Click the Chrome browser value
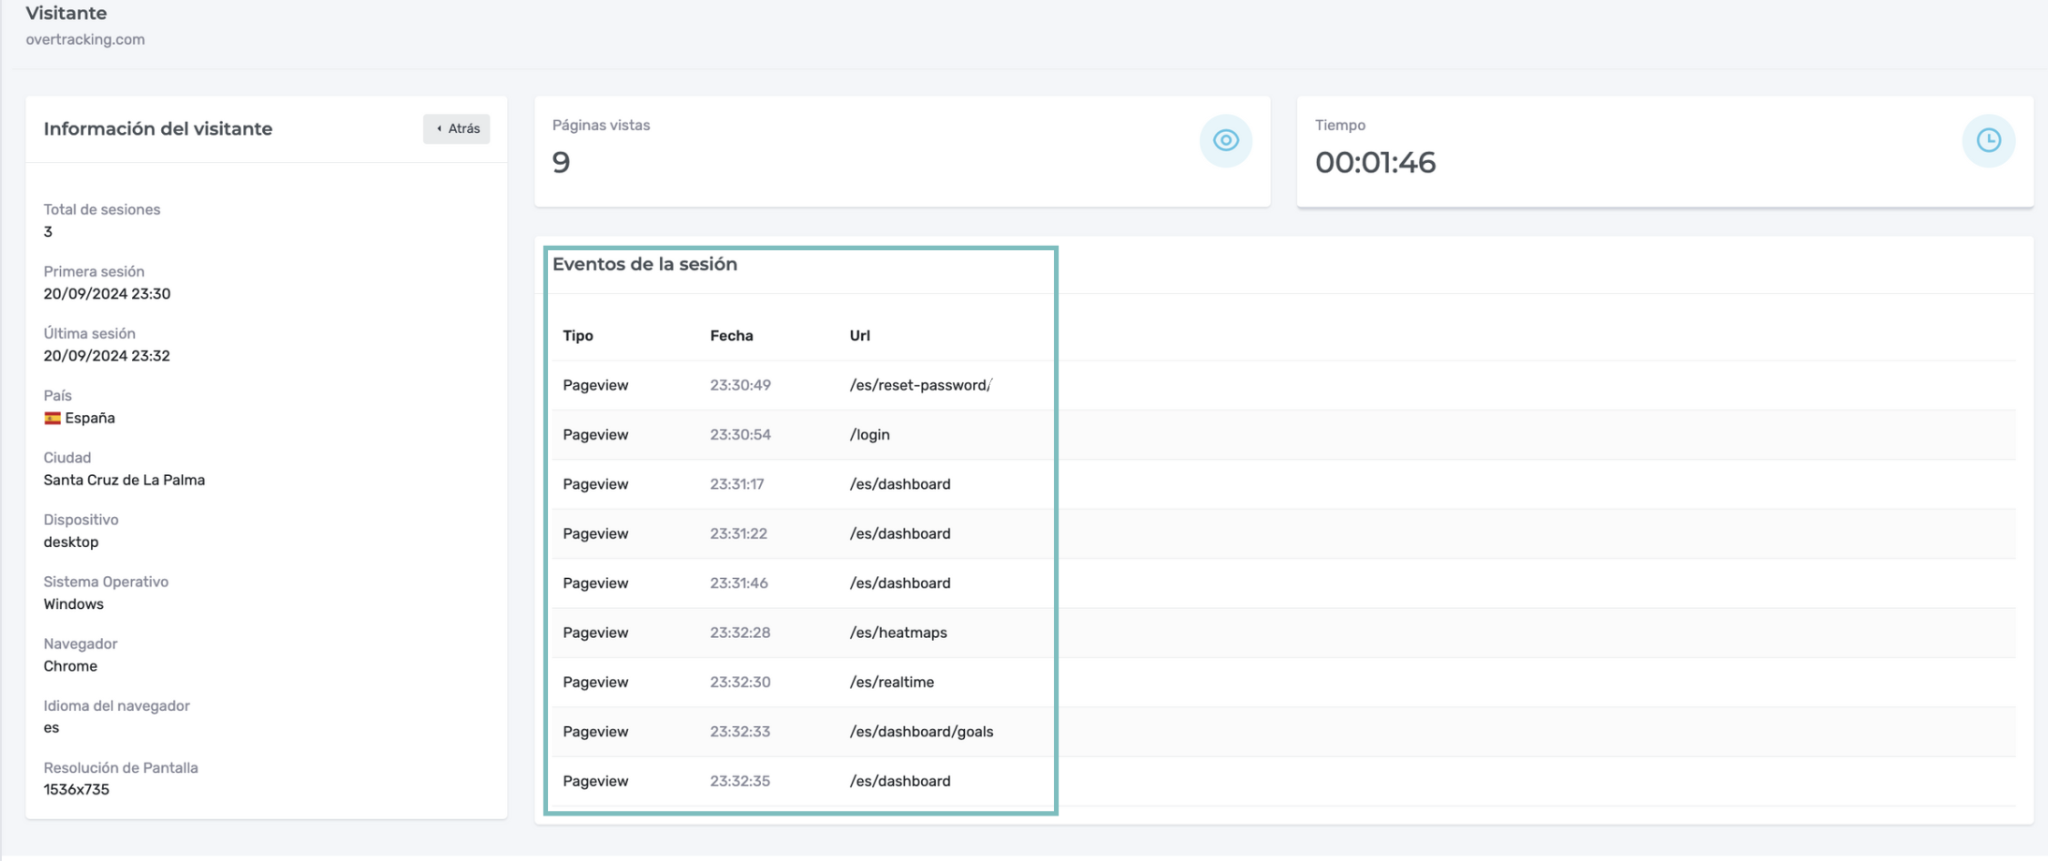 pyautogui.click(x=71, y=666)
